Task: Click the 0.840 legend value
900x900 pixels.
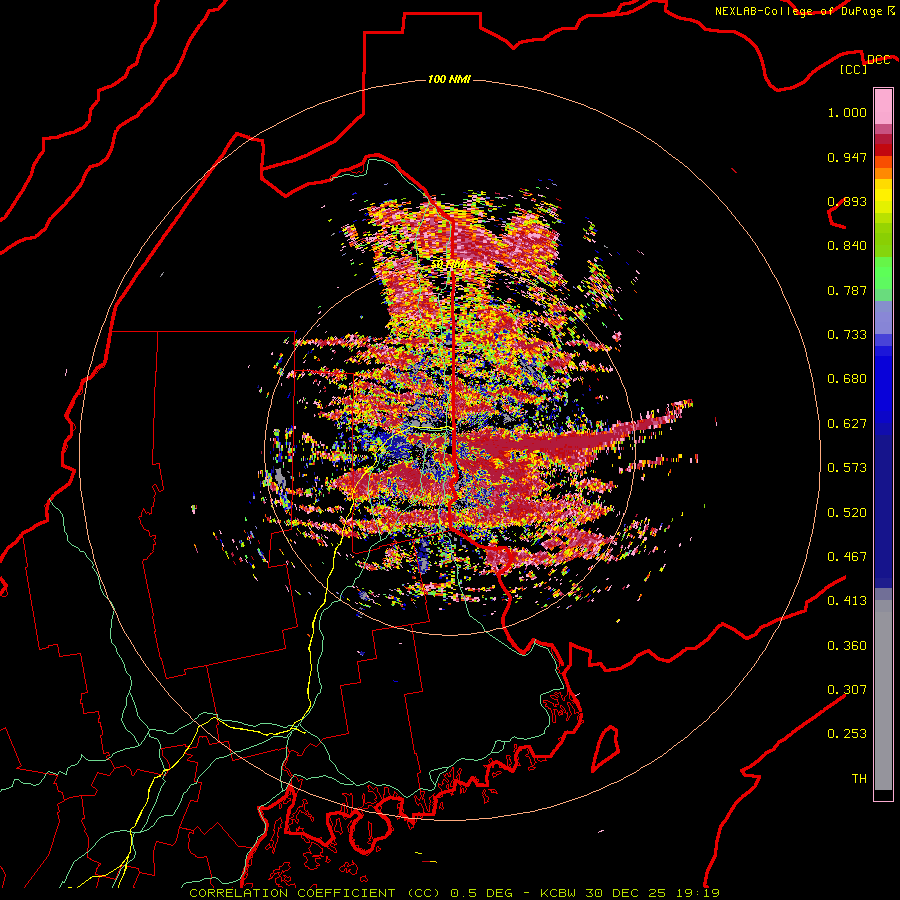Action: (847, 246)
